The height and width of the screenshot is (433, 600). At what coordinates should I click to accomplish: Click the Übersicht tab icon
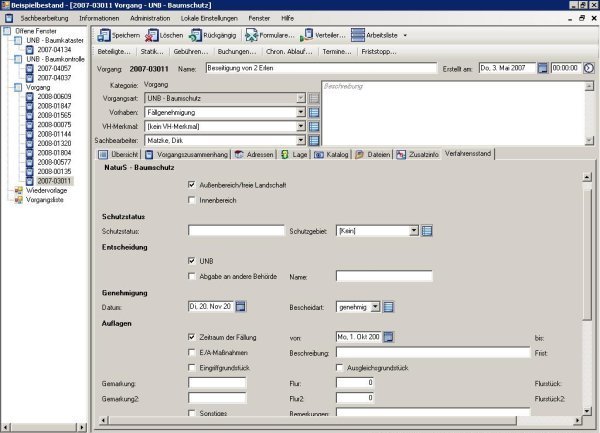[103, 155]
